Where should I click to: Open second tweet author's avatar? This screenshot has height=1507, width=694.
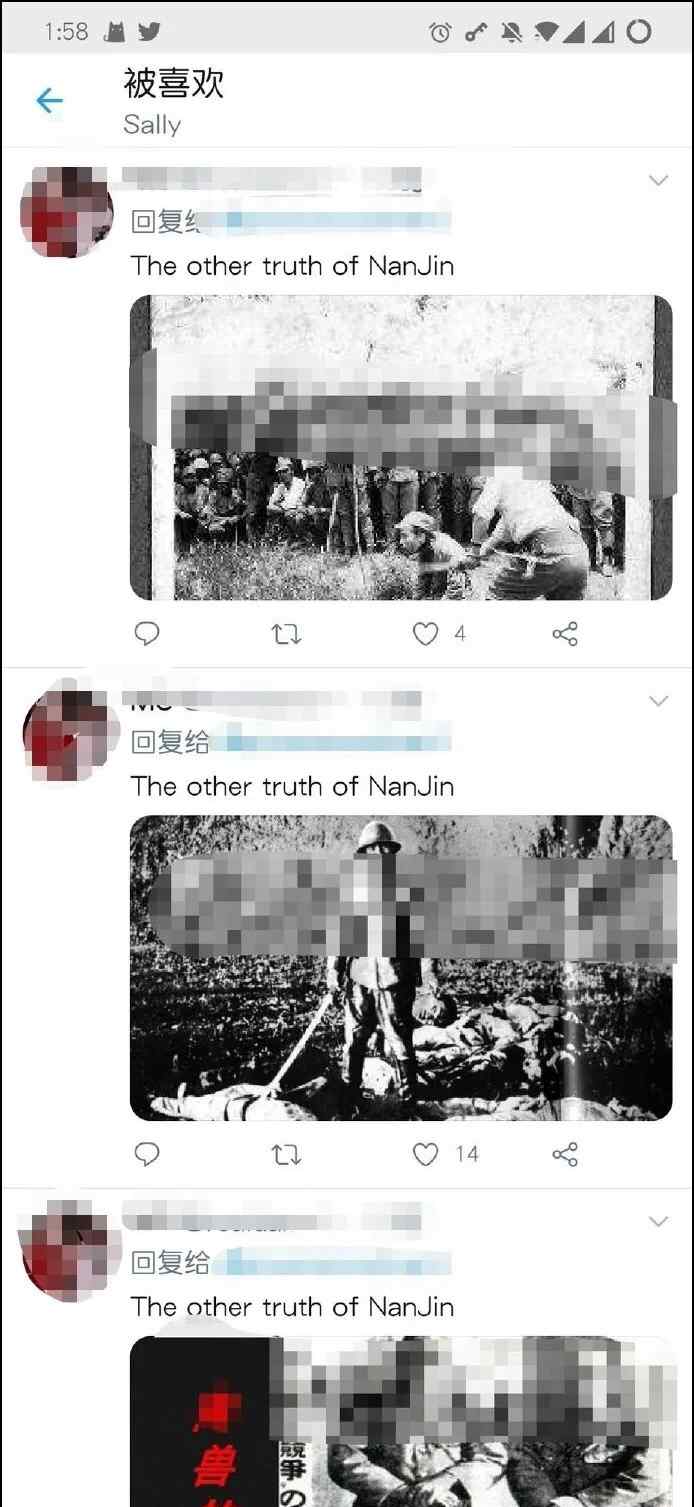coord(66,733)
